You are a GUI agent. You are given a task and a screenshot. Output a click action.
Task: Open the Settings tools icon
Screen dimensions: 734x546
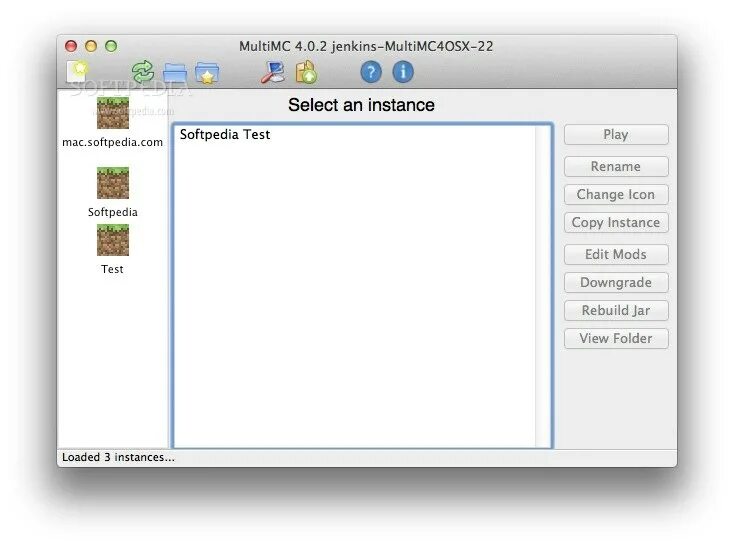click(x=272, y=72)
